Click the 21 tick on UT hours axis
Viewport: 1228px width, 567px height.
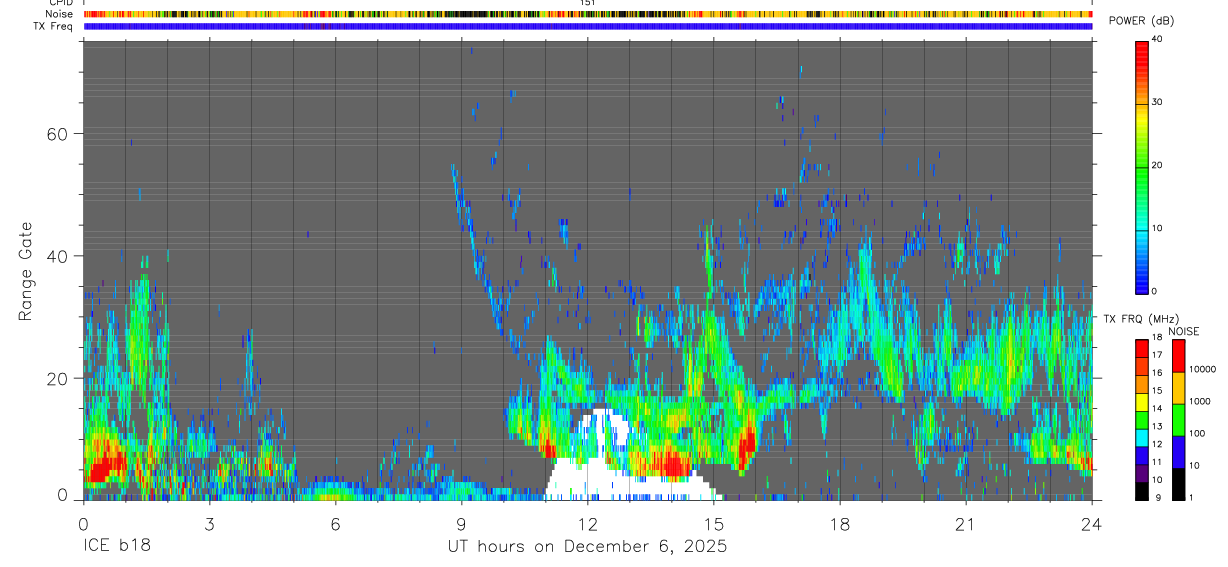pyautogui.click(x=966, y=524)
